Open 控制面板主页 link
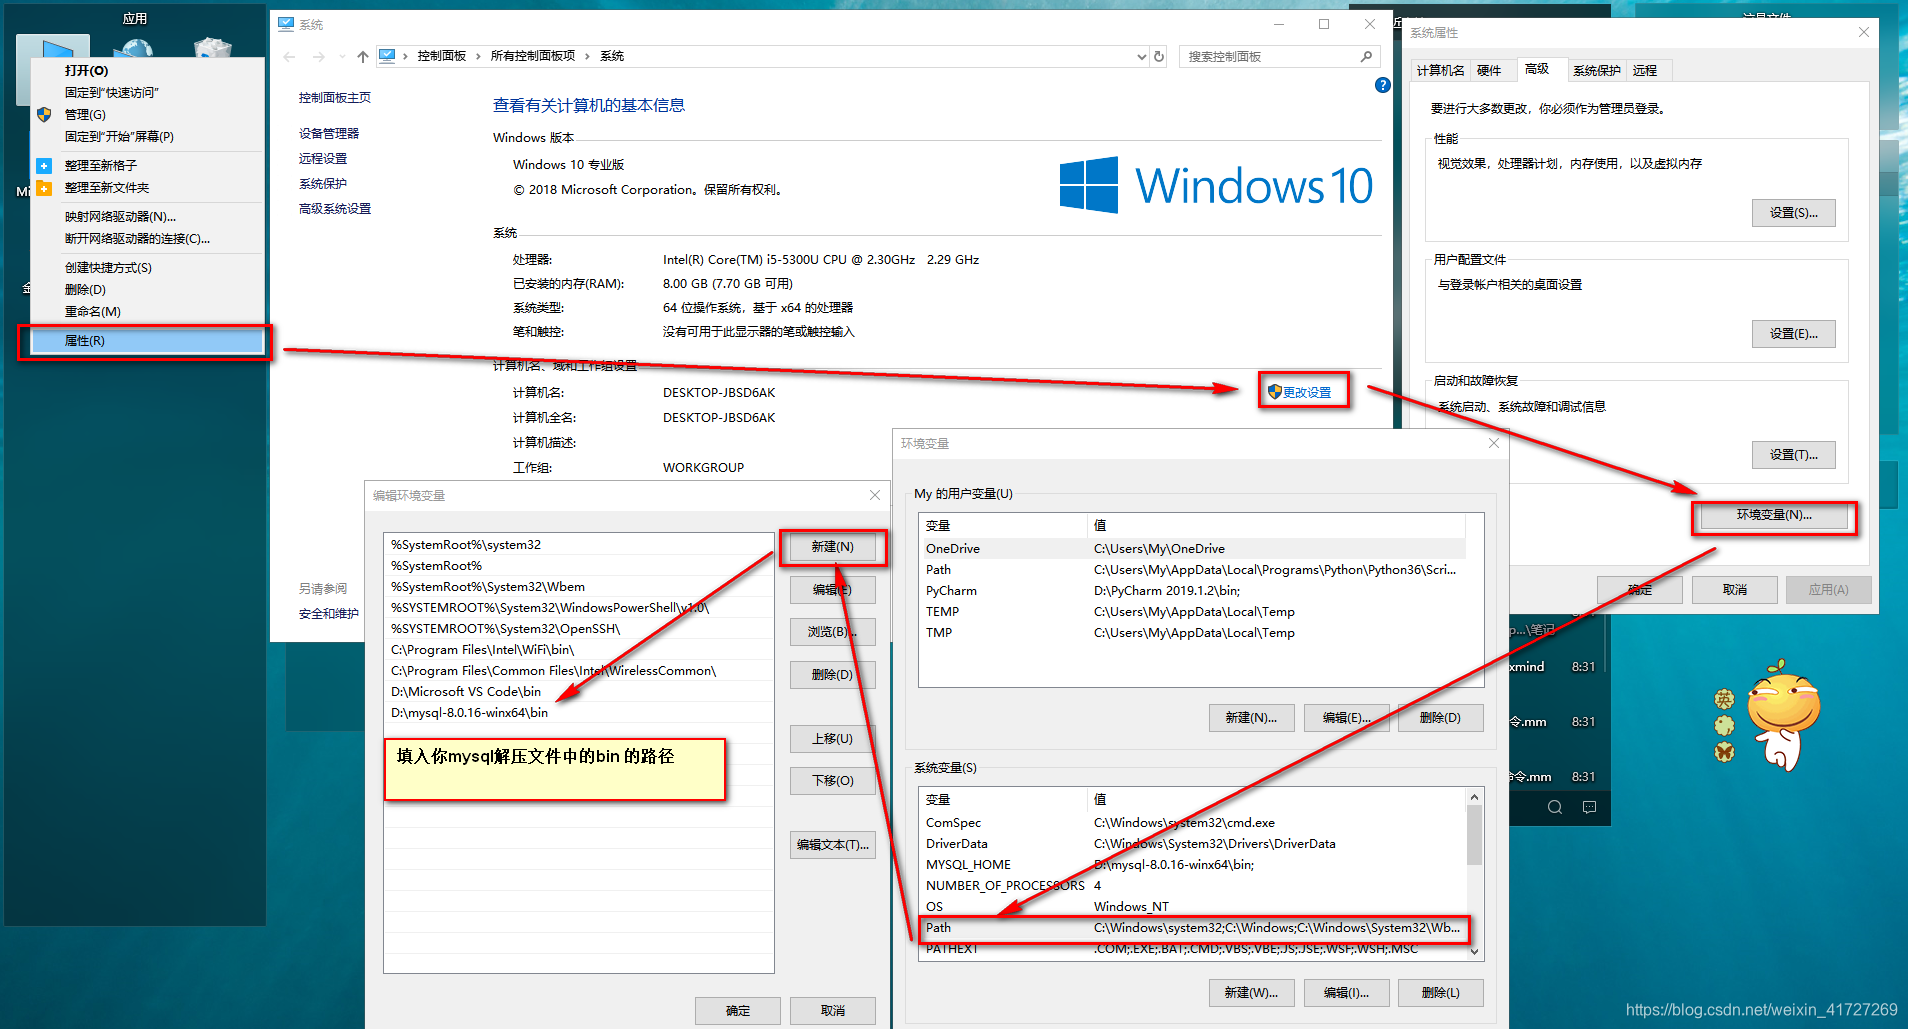Screen dimensions: 1908x1029 [335, 98]
